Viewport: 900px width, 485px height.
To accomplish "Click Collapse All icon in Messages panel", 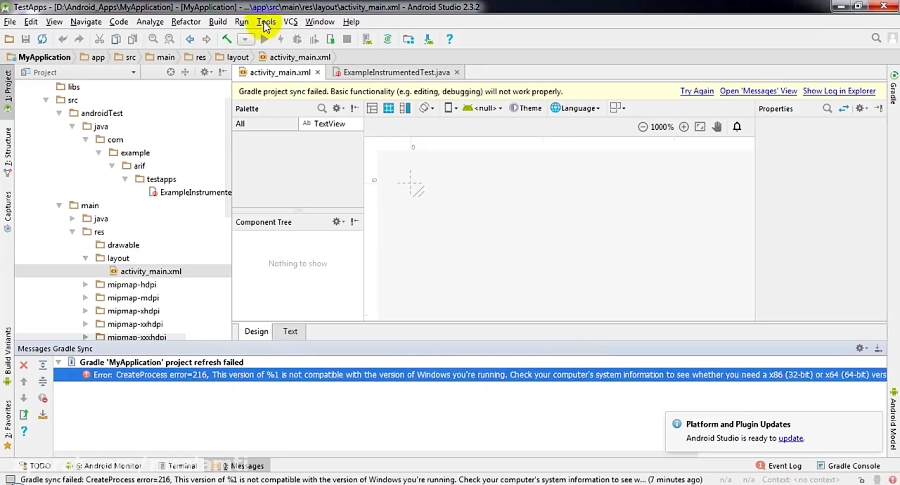I will tap(42, 381).
